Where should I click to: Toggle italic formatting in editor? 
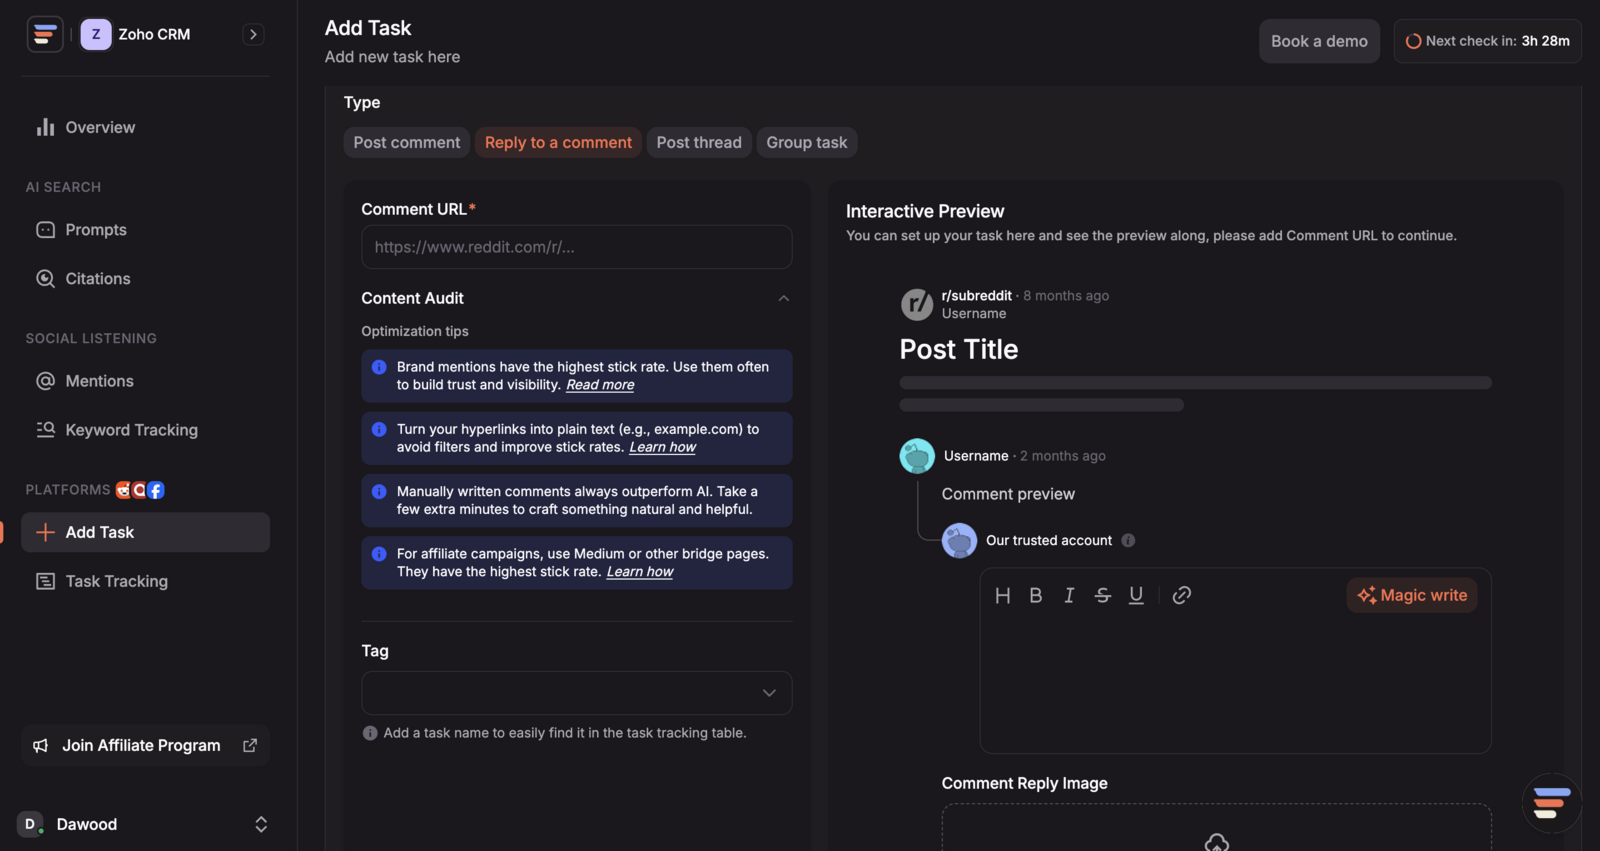click(x=1069, y=595)
